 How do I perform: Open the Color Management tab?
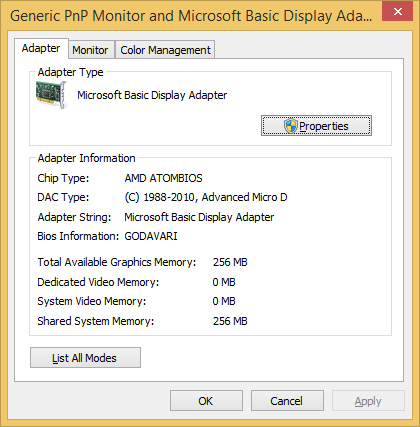tap(165, 50)
